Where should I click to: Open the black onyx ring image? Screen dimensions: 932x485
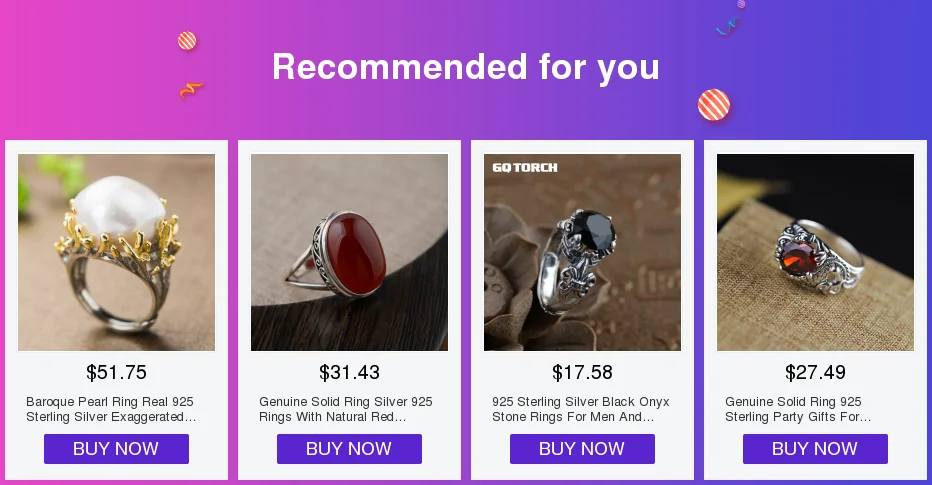[x=582, y=253]
